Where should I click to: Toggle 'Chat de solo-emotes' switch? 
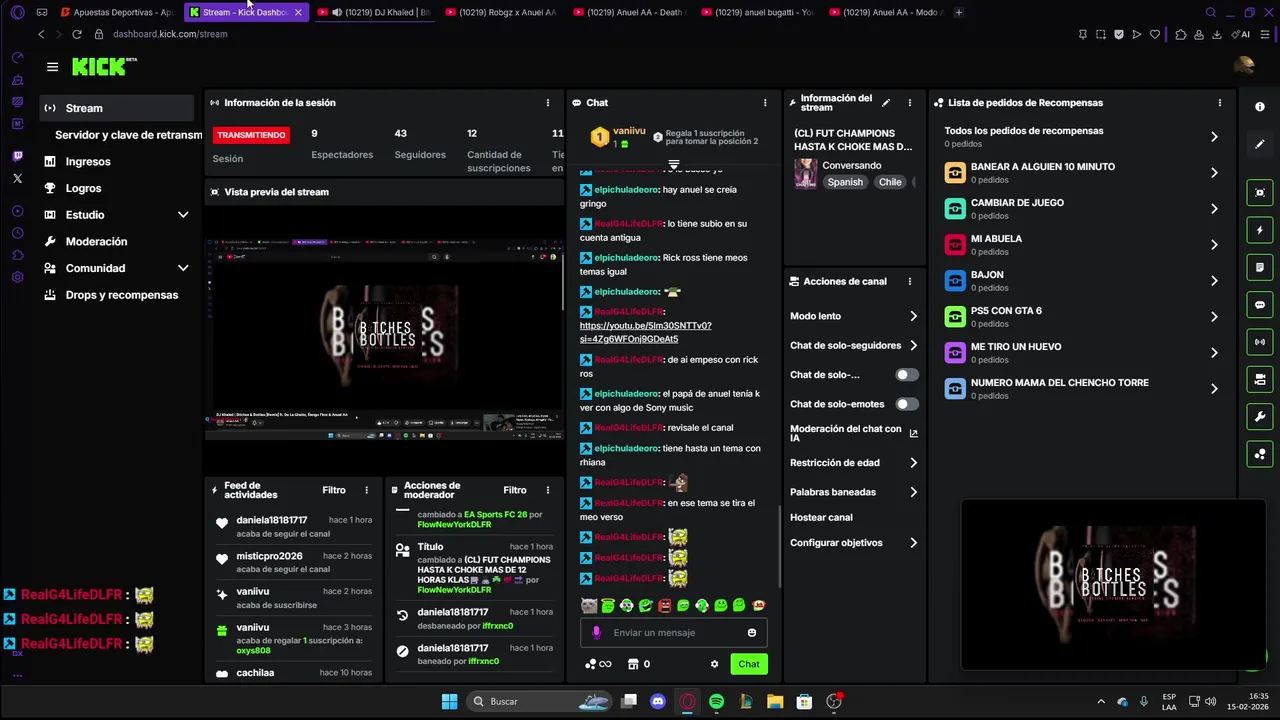pos(906,404)
